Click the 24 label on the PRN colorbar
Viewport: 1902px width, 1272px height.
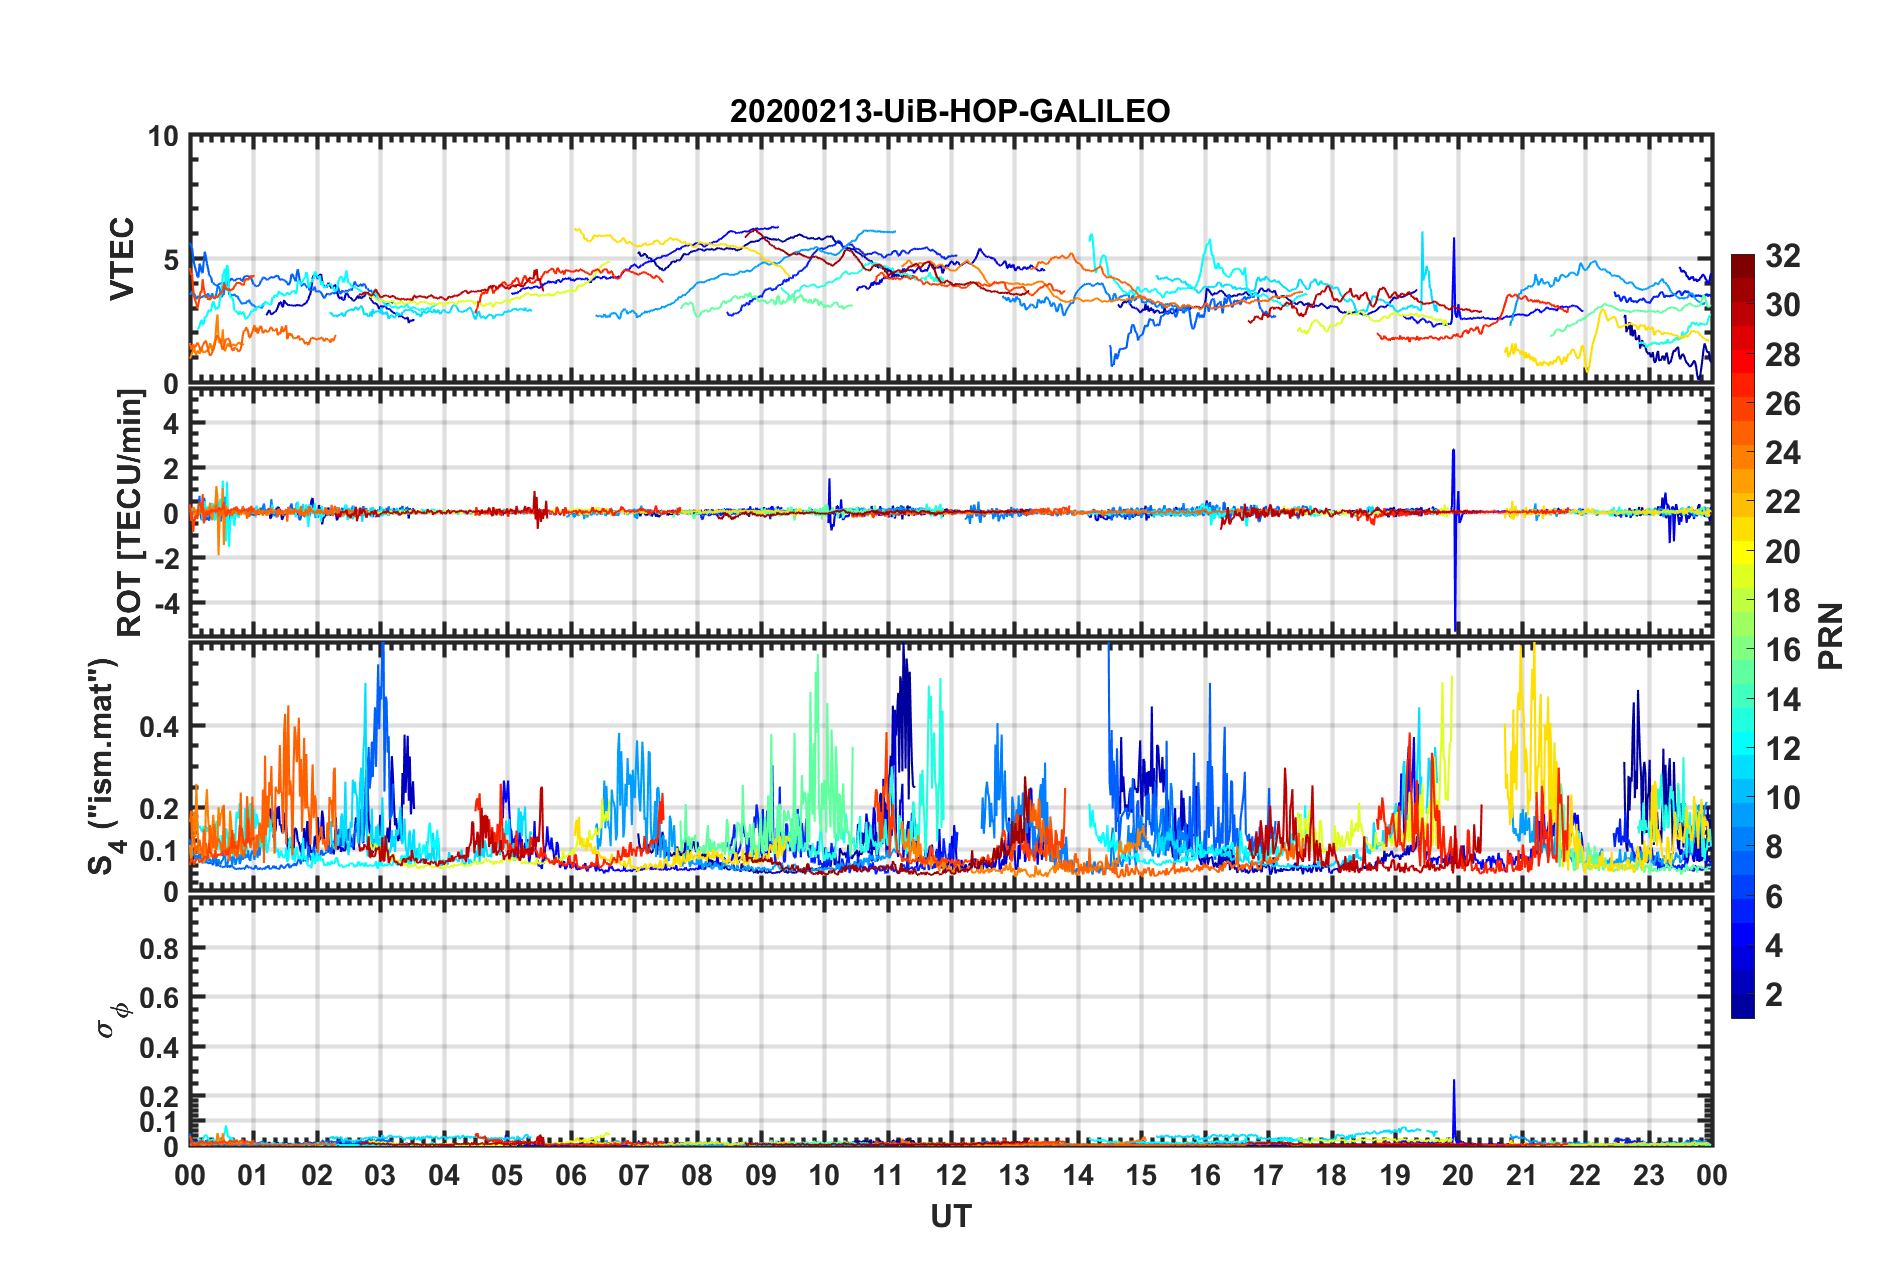point(1783,453)
